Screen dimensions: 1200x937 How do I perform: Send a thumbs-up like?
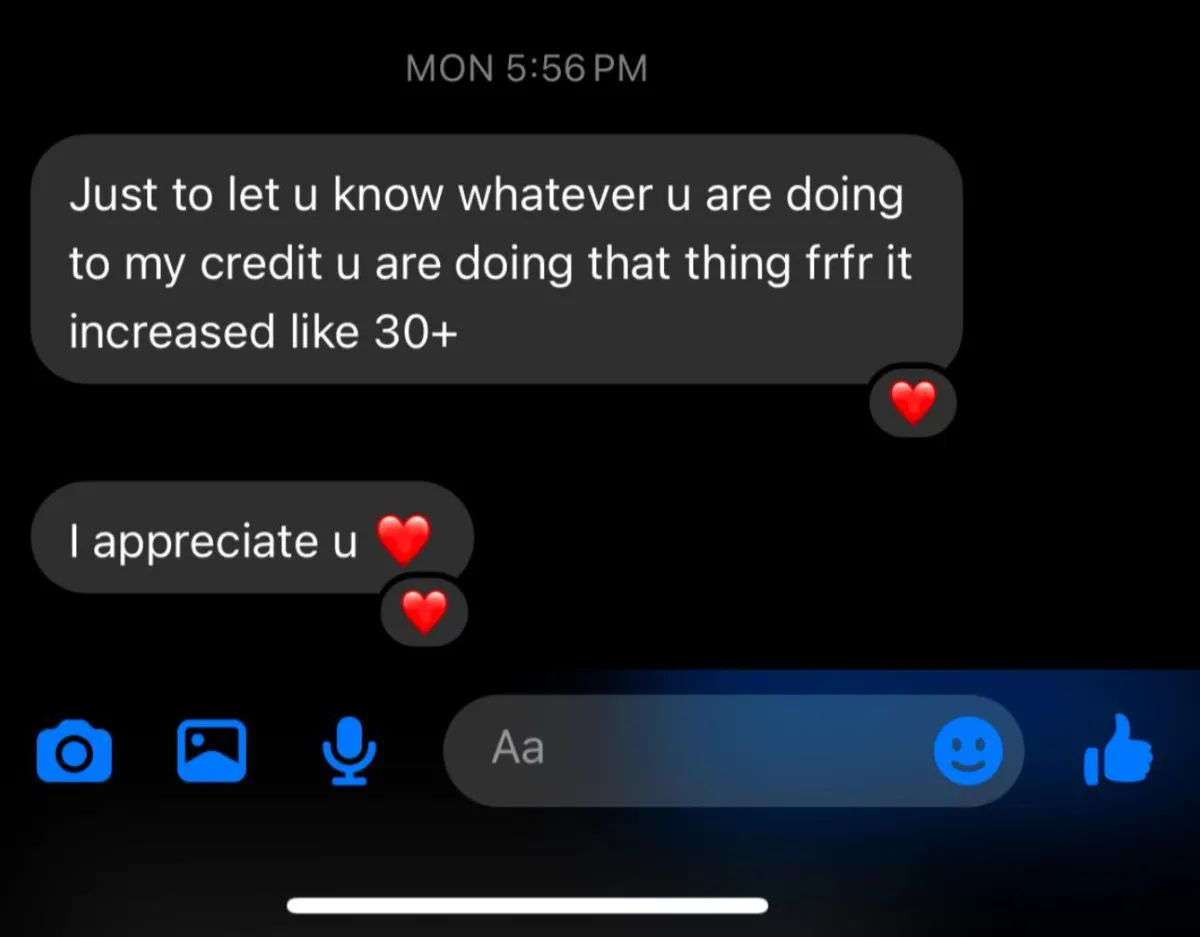pos(1118,750)
